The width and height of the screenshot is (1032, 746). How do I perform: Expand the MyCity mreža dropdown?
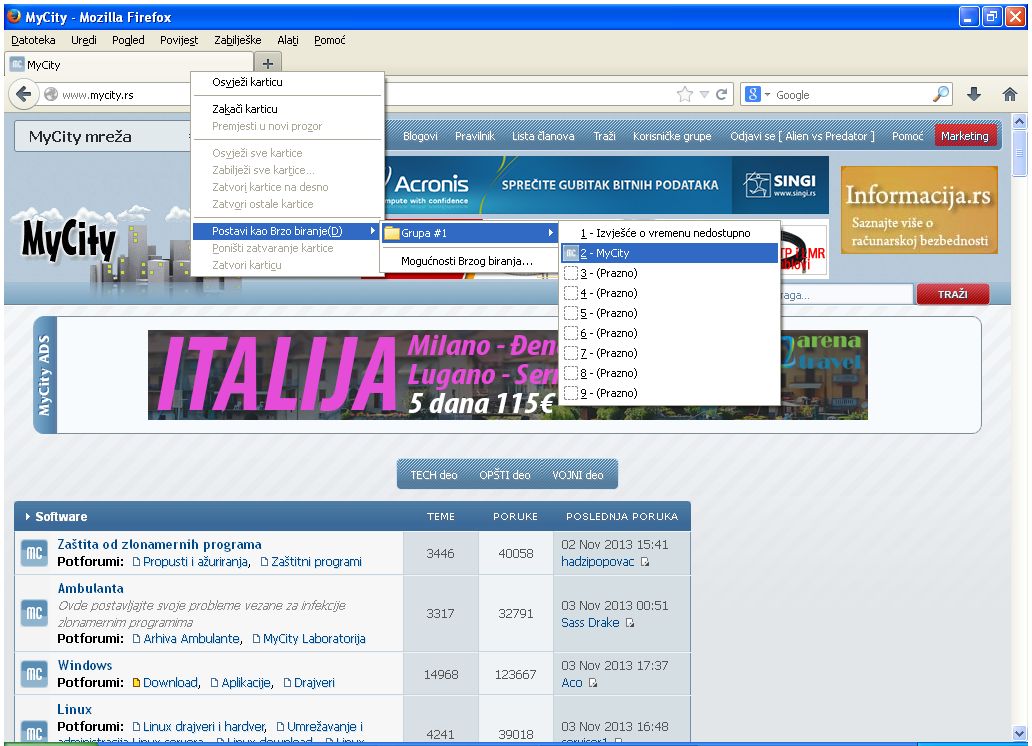103,136
